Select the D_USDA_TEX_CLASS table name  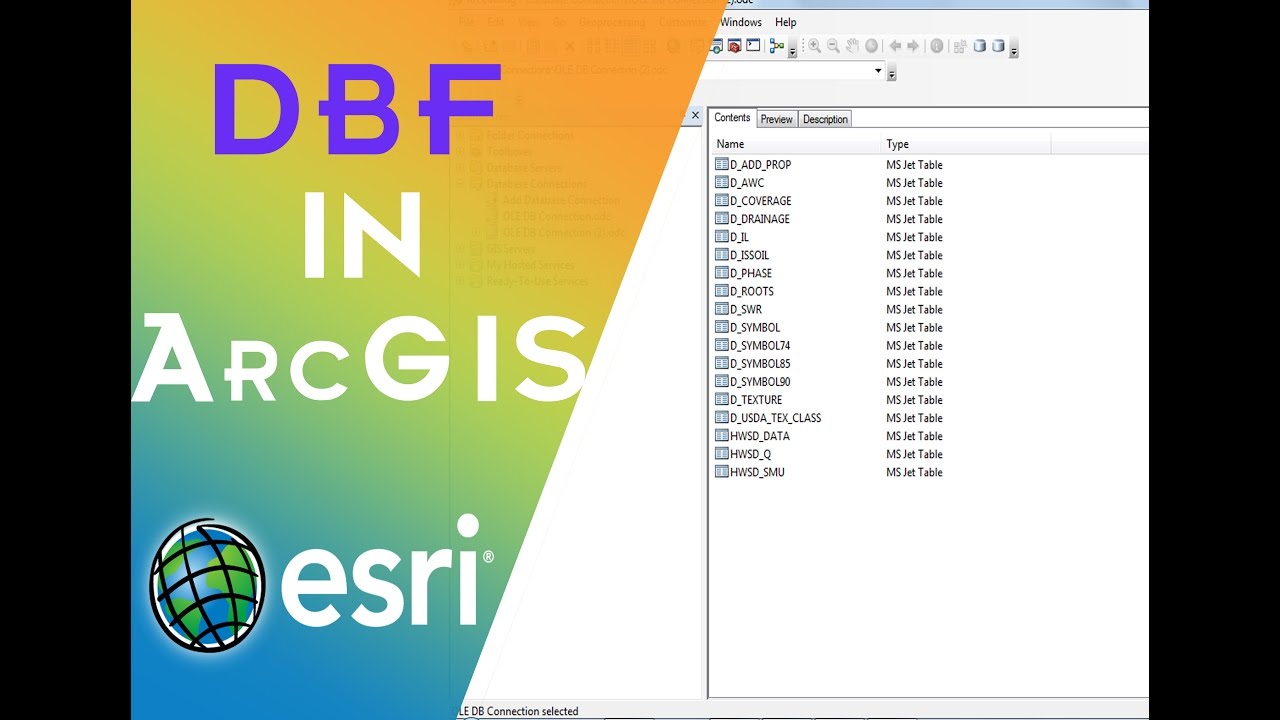[776, 418]
